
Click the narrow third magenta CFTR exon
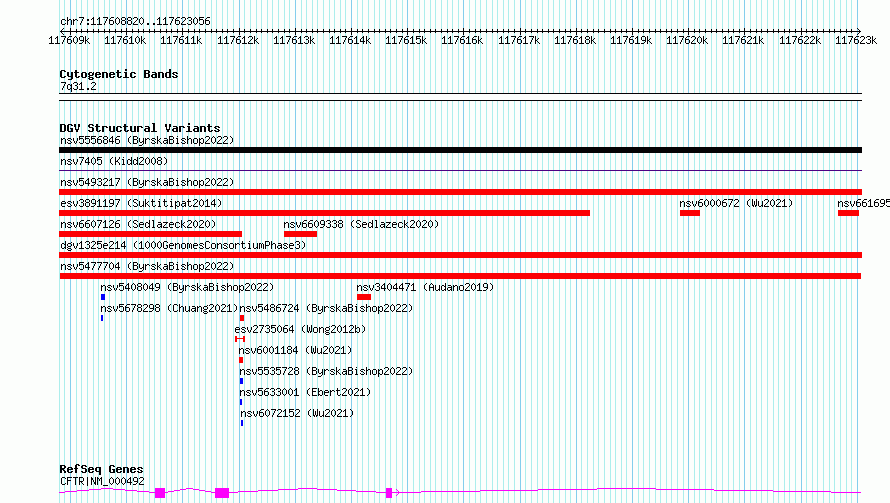click(x=389, y=493)
